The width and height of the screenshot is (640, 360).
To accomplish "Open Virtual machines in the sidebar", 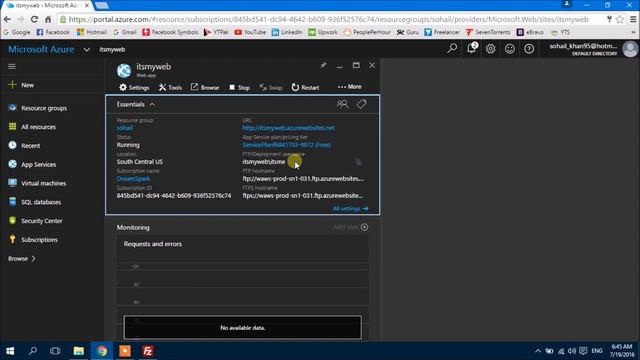I will pyautogui.click(x=37, y=183).
